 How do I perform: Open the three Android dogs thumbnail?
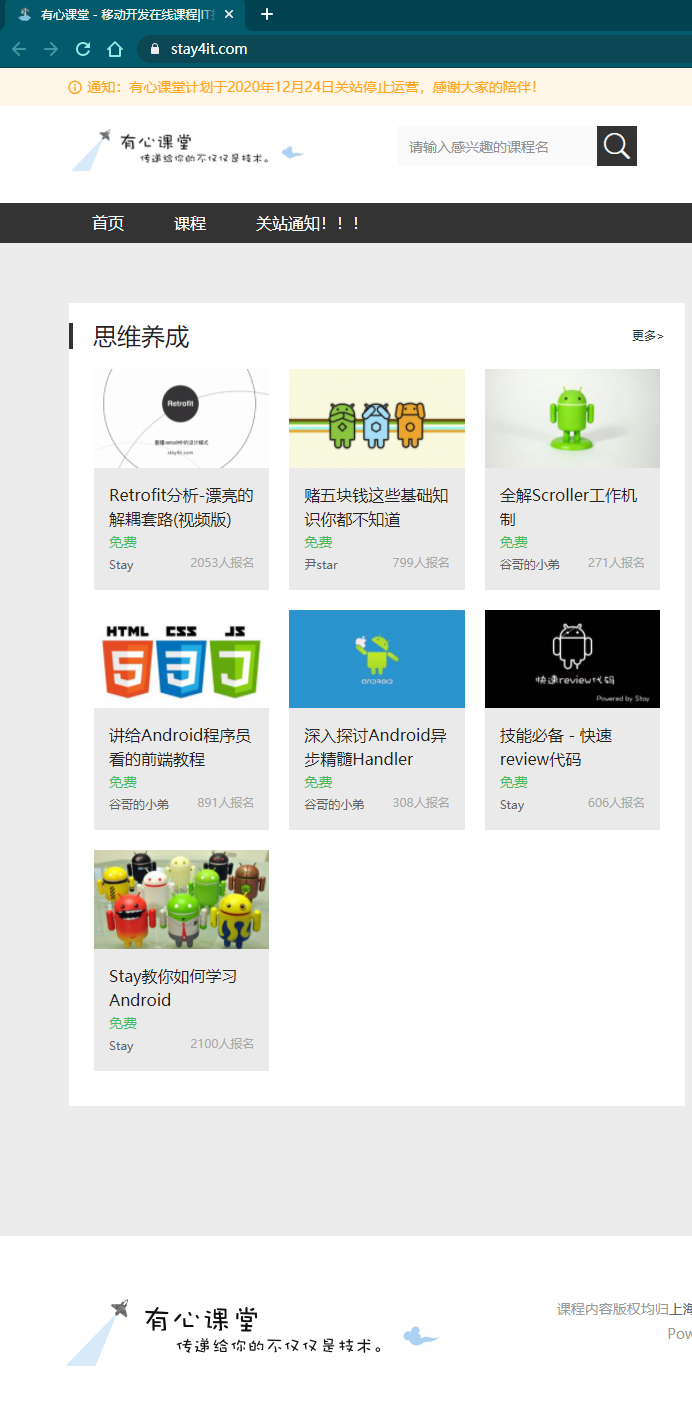tap(377, 418)
